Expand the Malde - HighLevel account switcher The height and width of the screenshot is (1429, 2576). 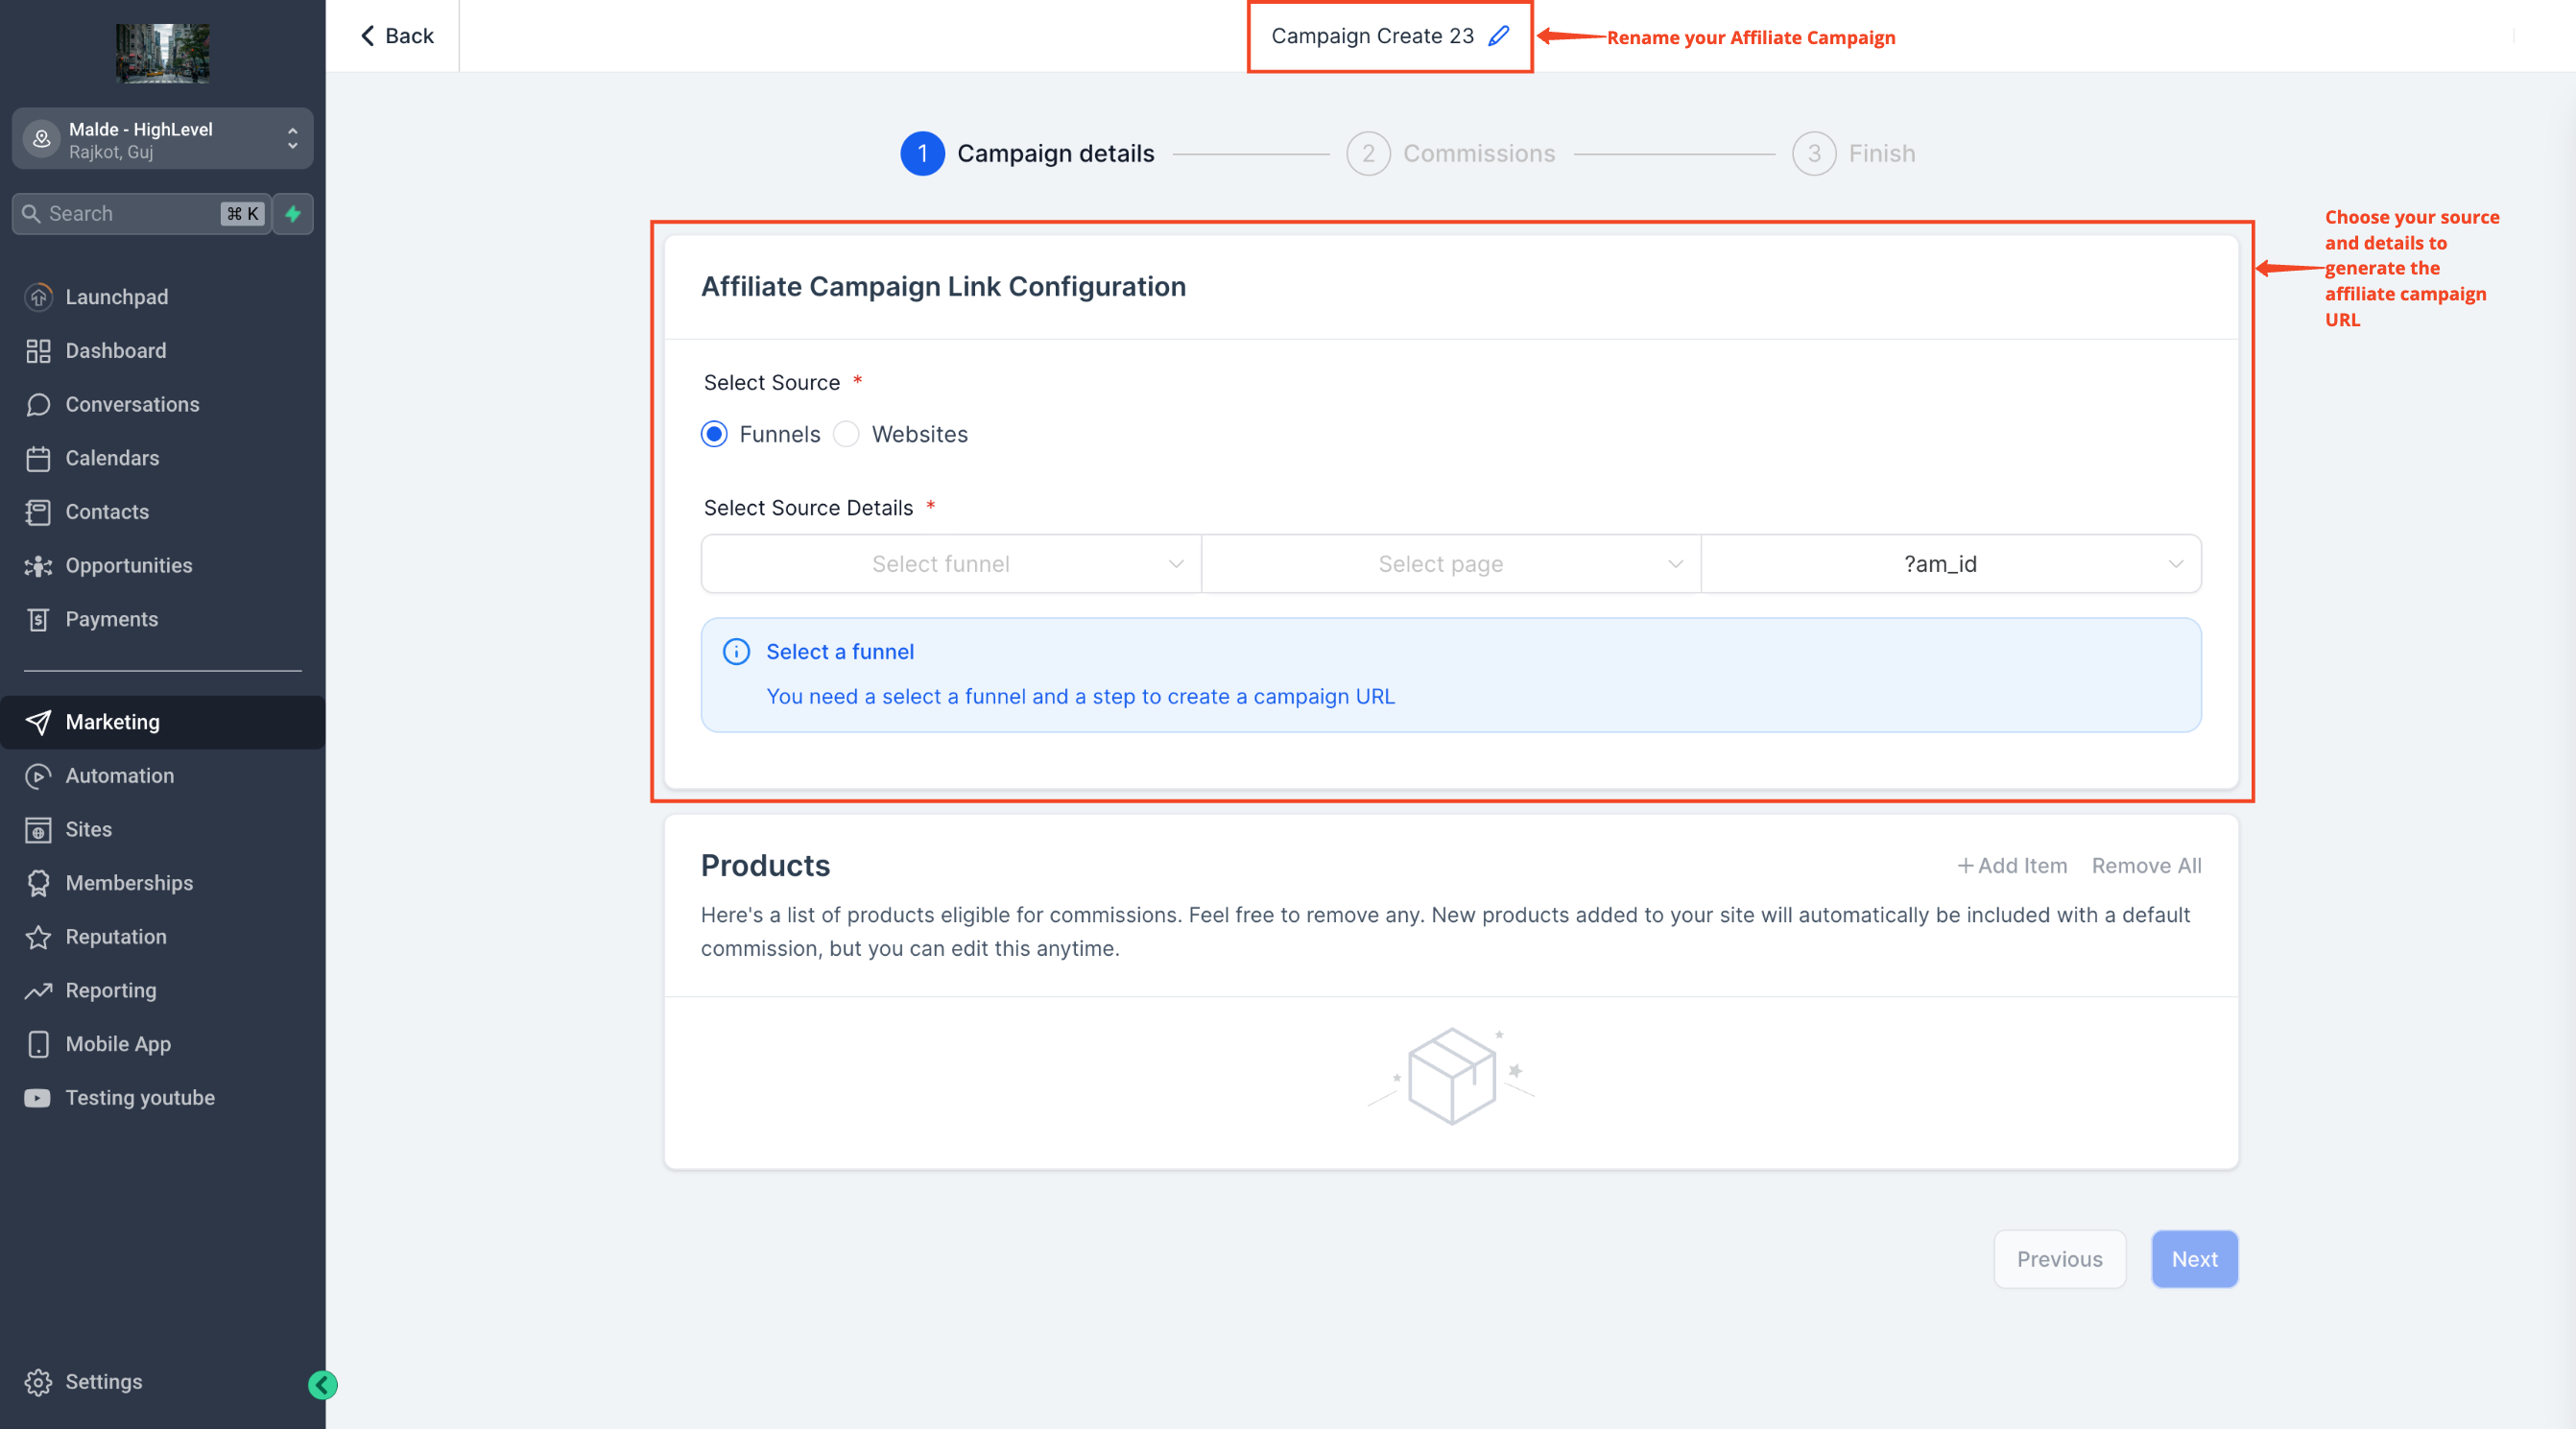click(162, 139)
